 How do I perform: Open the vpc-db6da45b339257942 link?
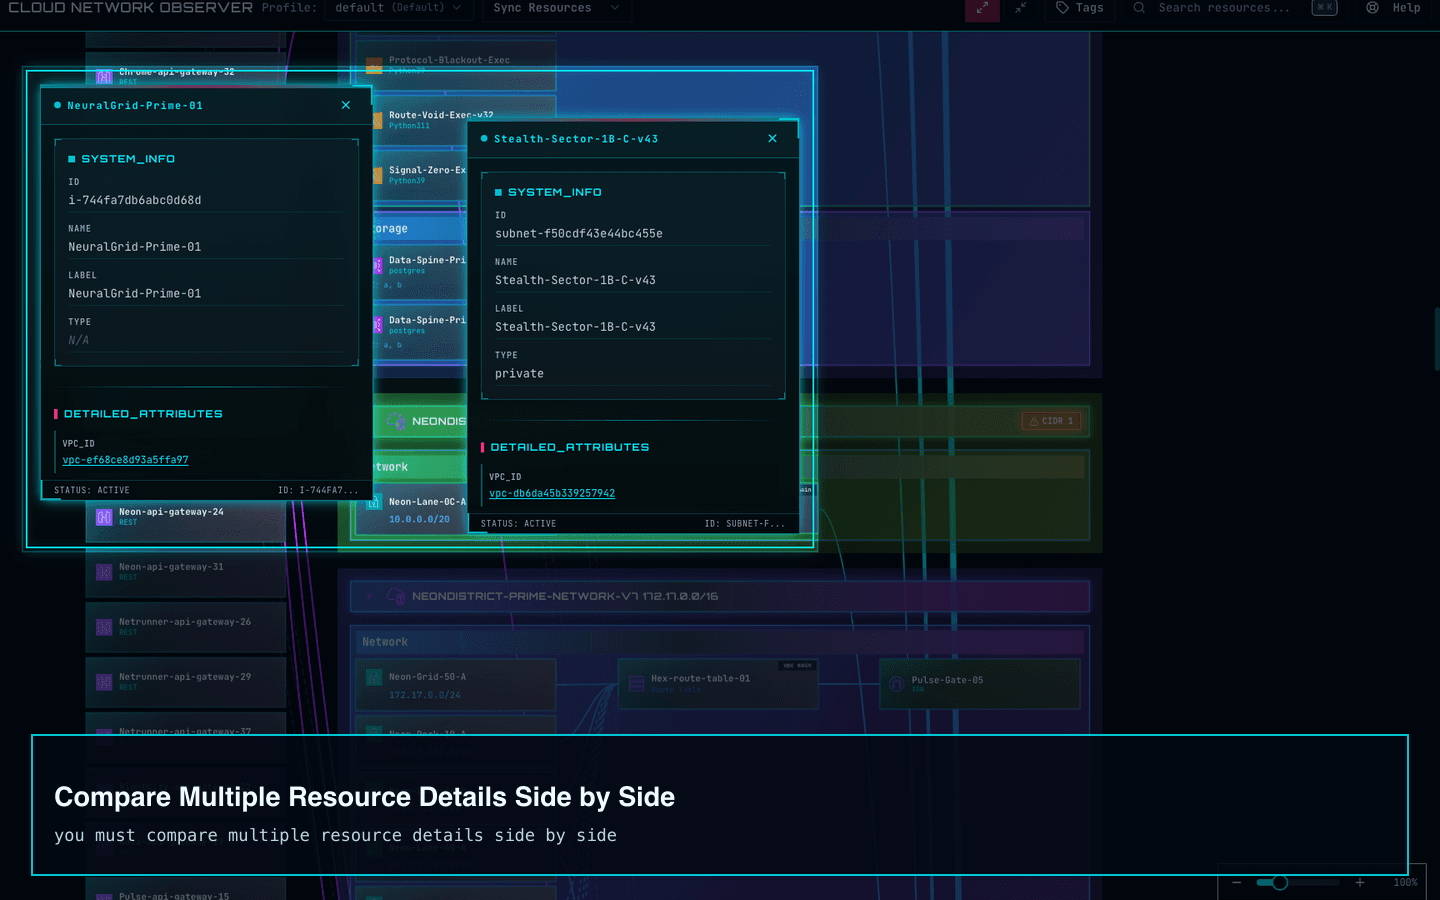tap(551, 493)
